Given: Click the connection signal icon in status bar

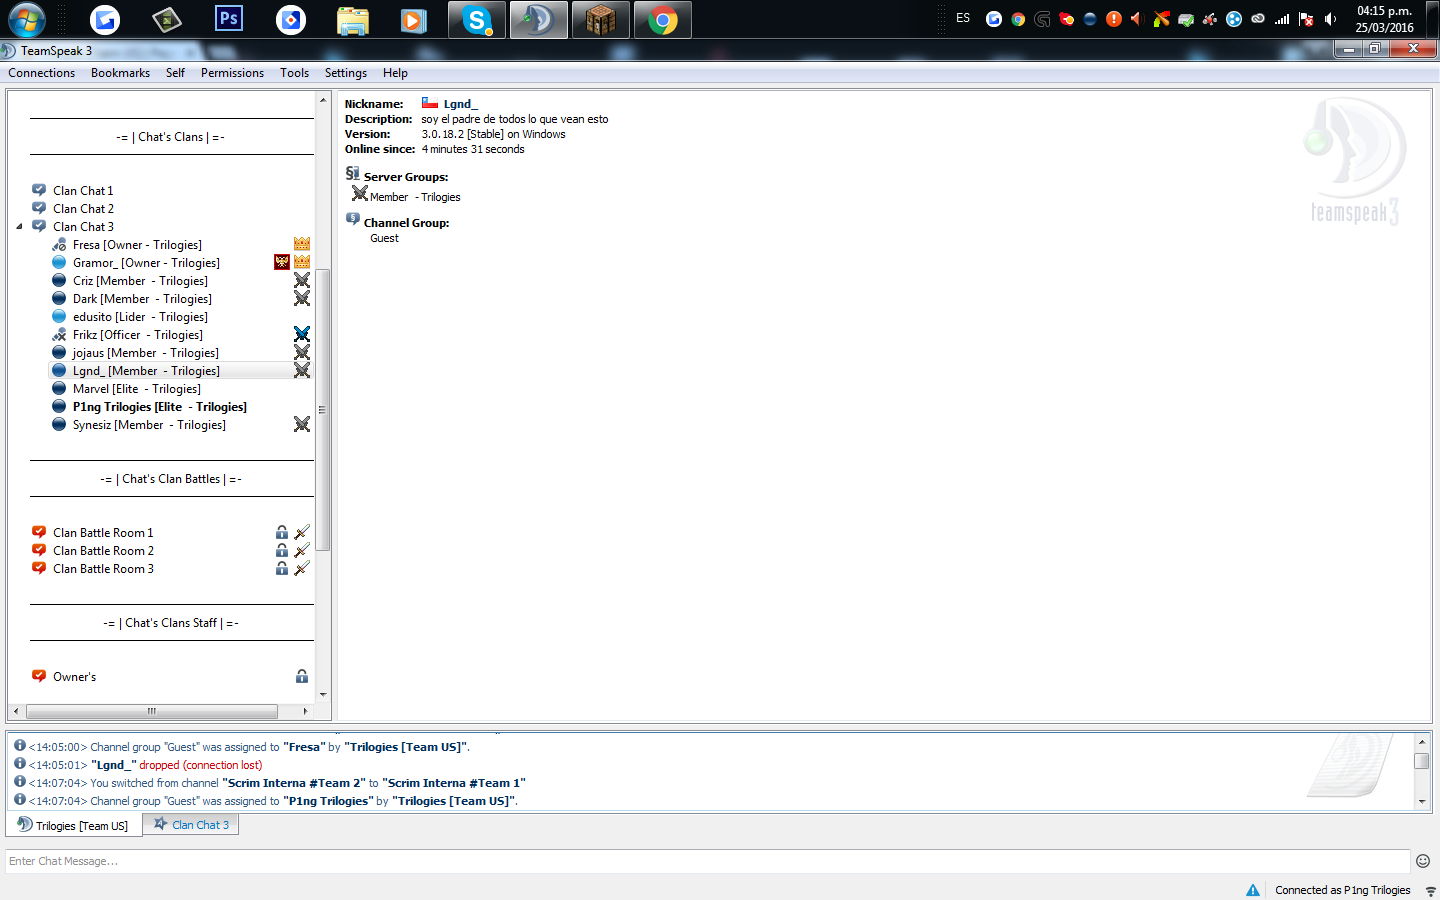Looking at the screenshot, I should tap(1430, 891).
